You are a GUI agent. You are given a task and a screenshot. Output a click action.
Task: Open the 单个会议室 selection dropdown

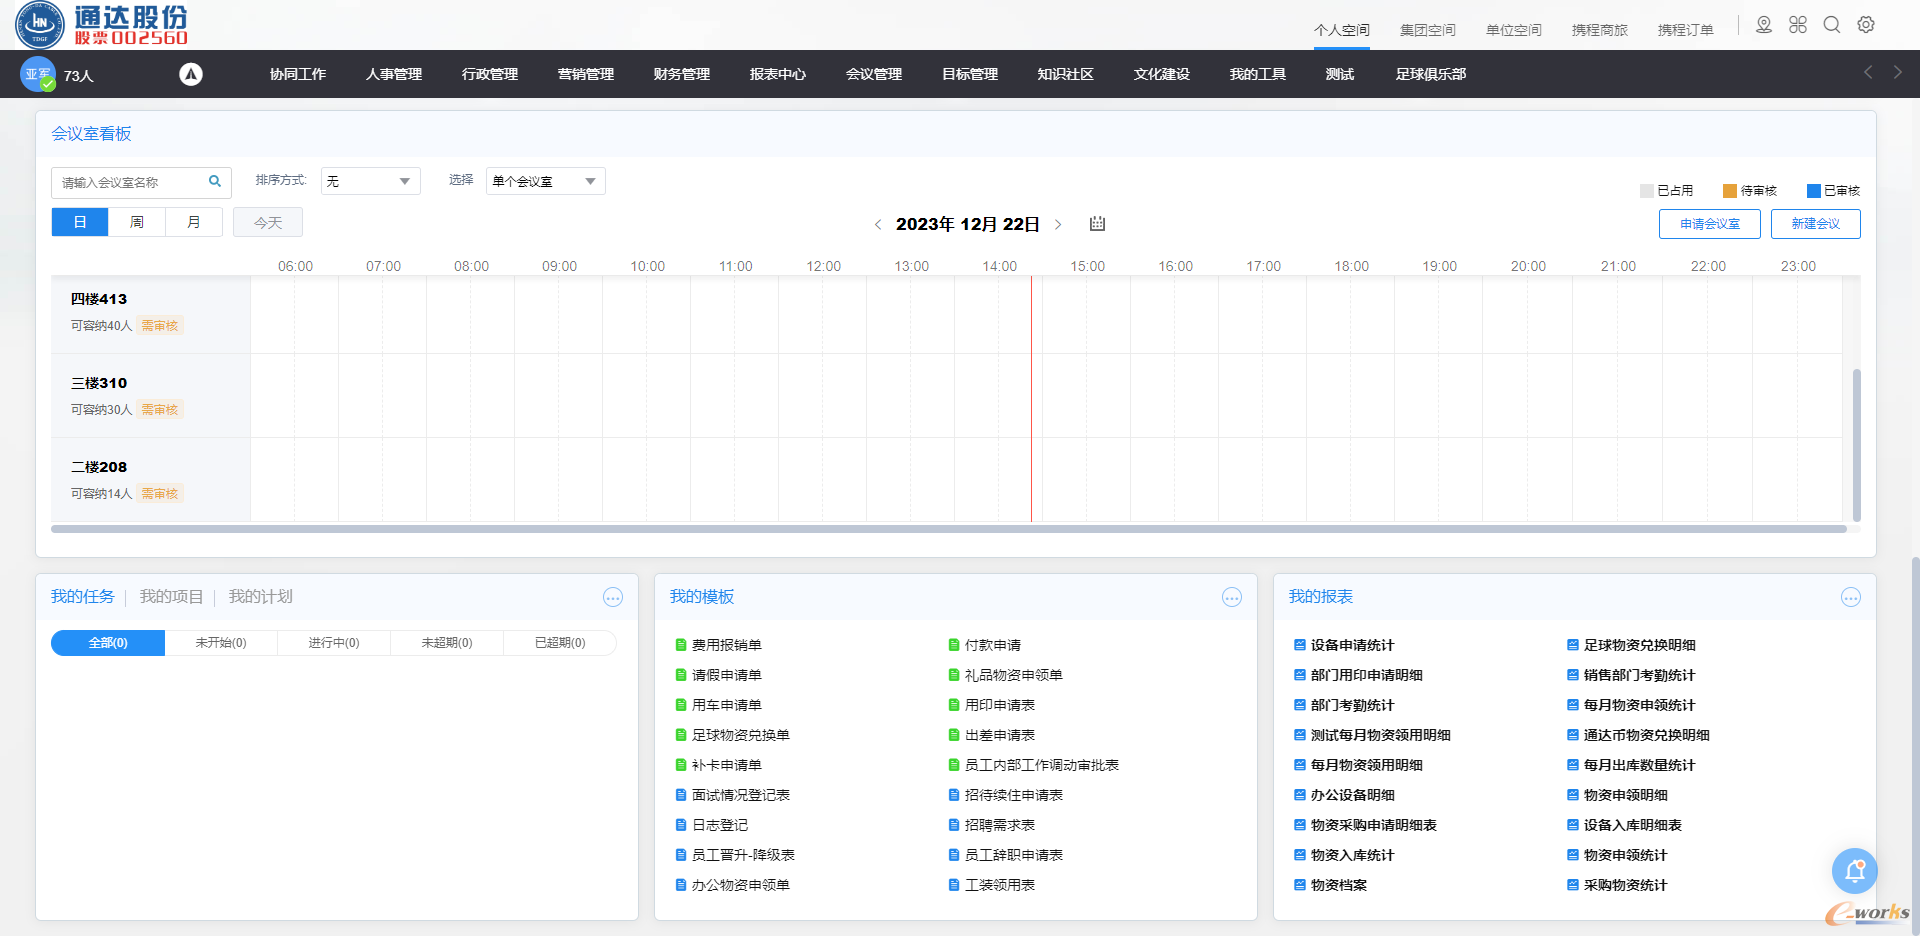(x=546, y=181)
